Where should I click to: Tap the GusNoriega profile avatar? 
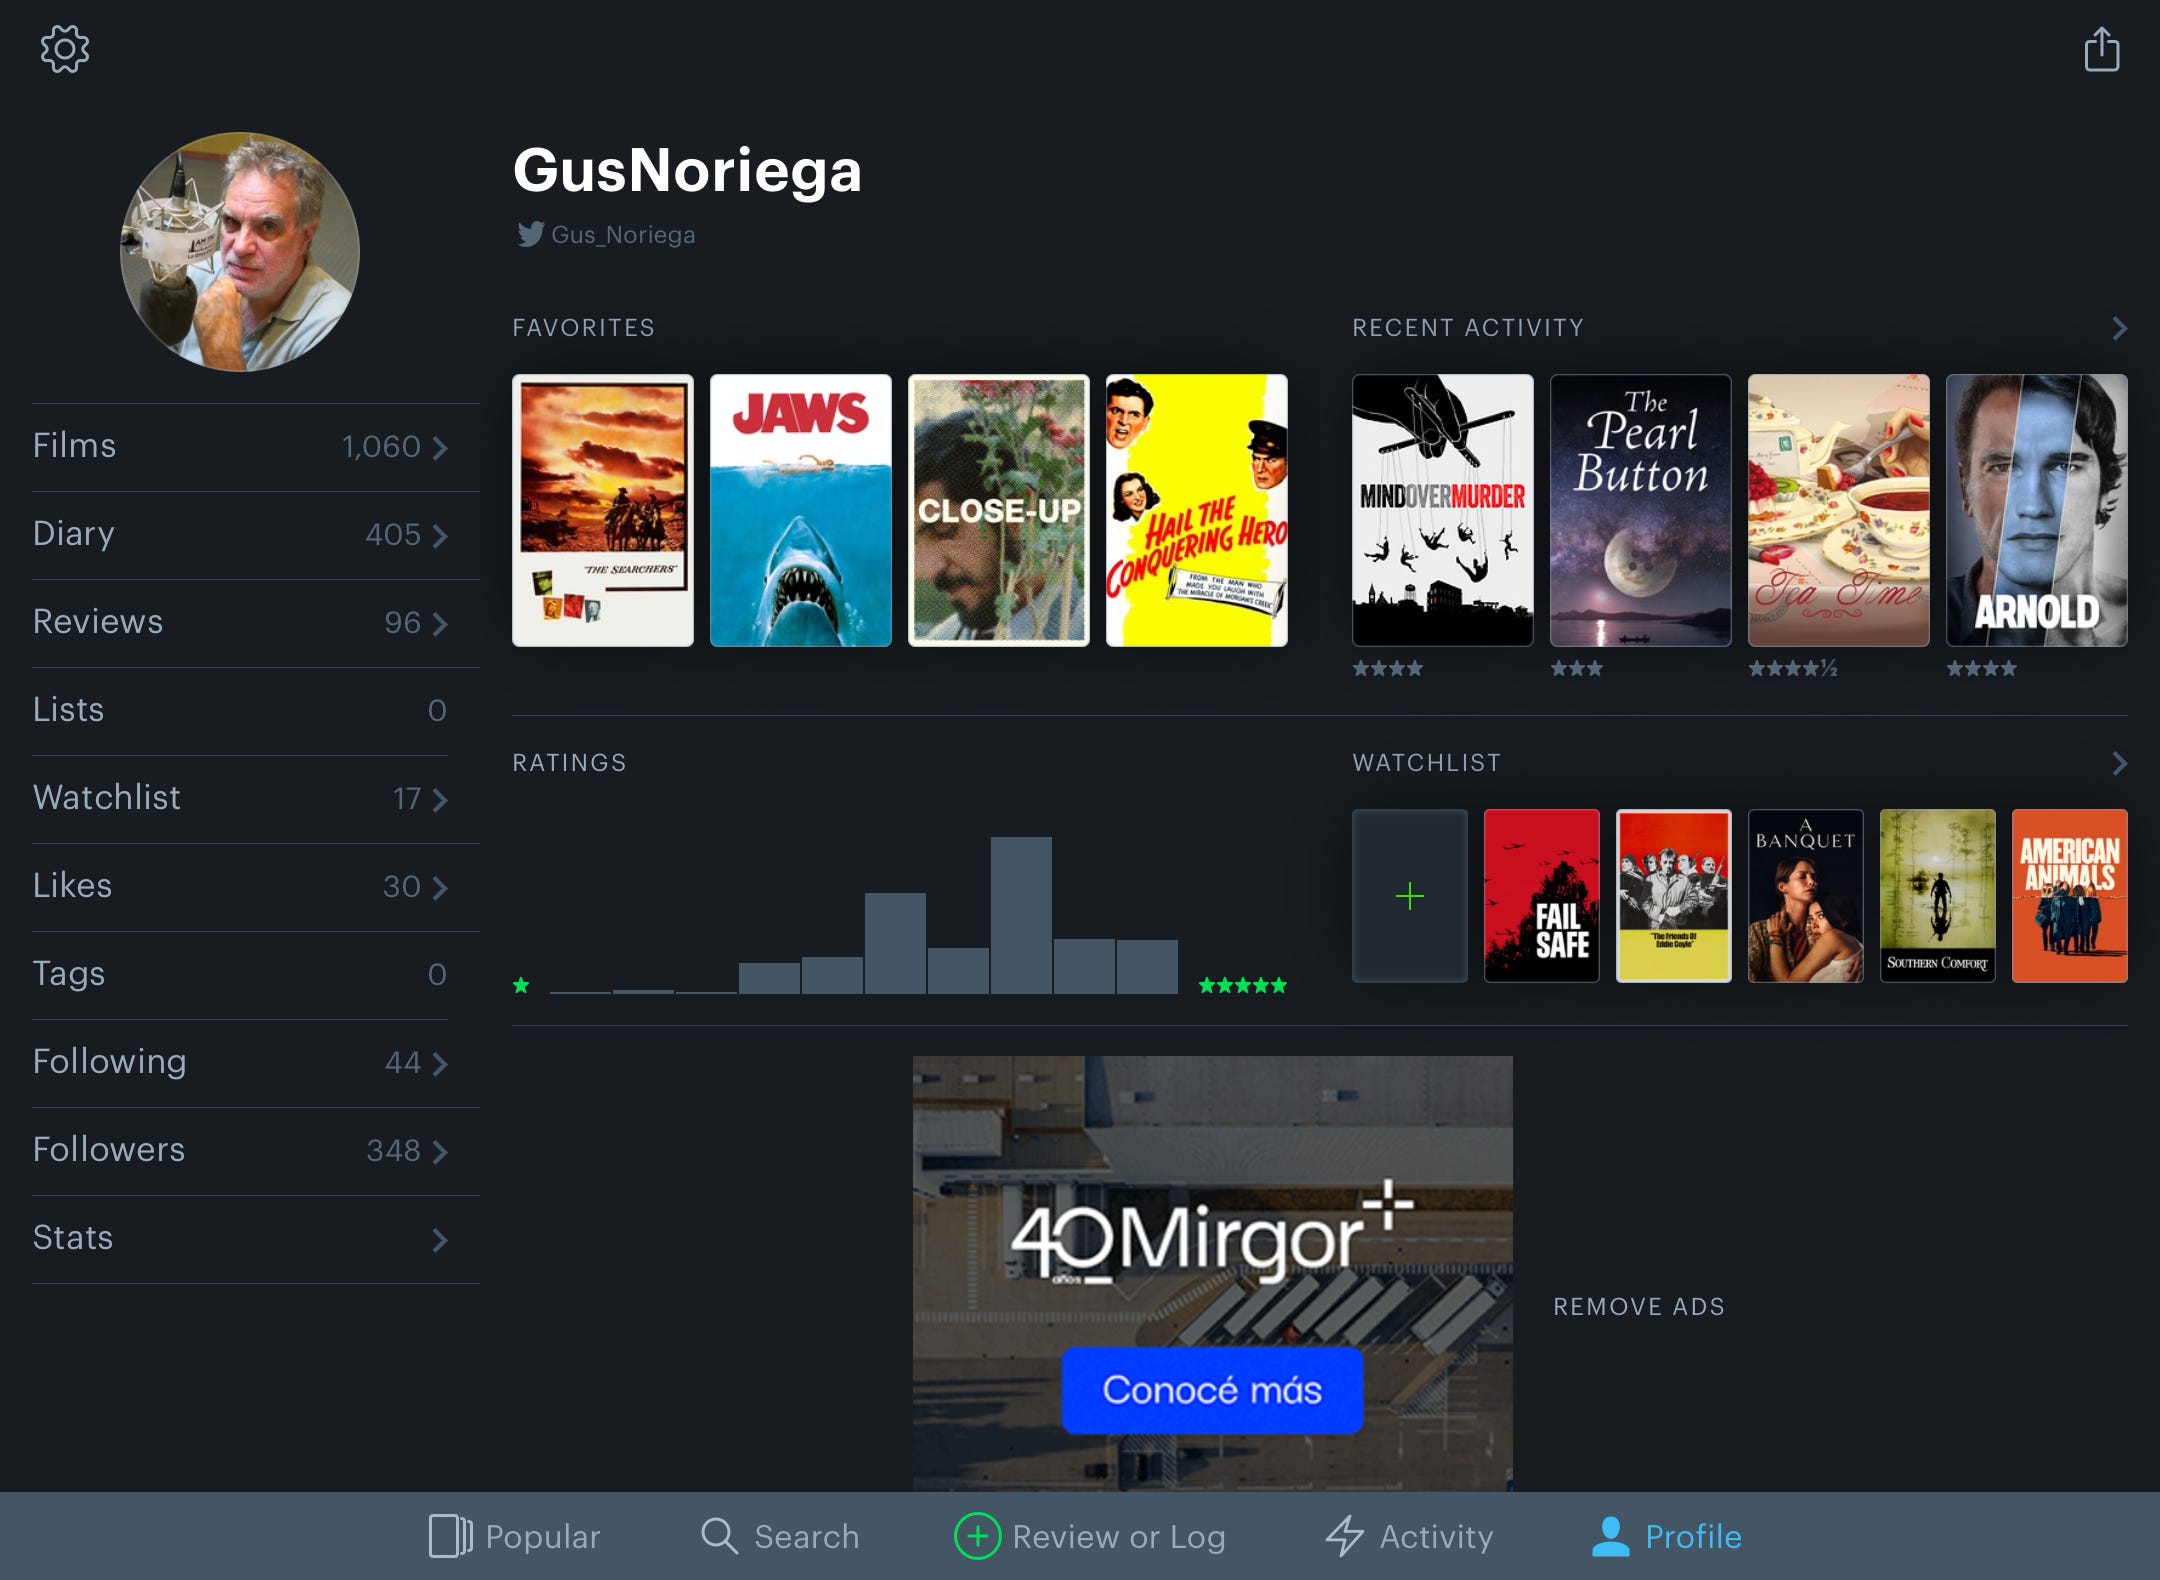click(x=240, y=252)
